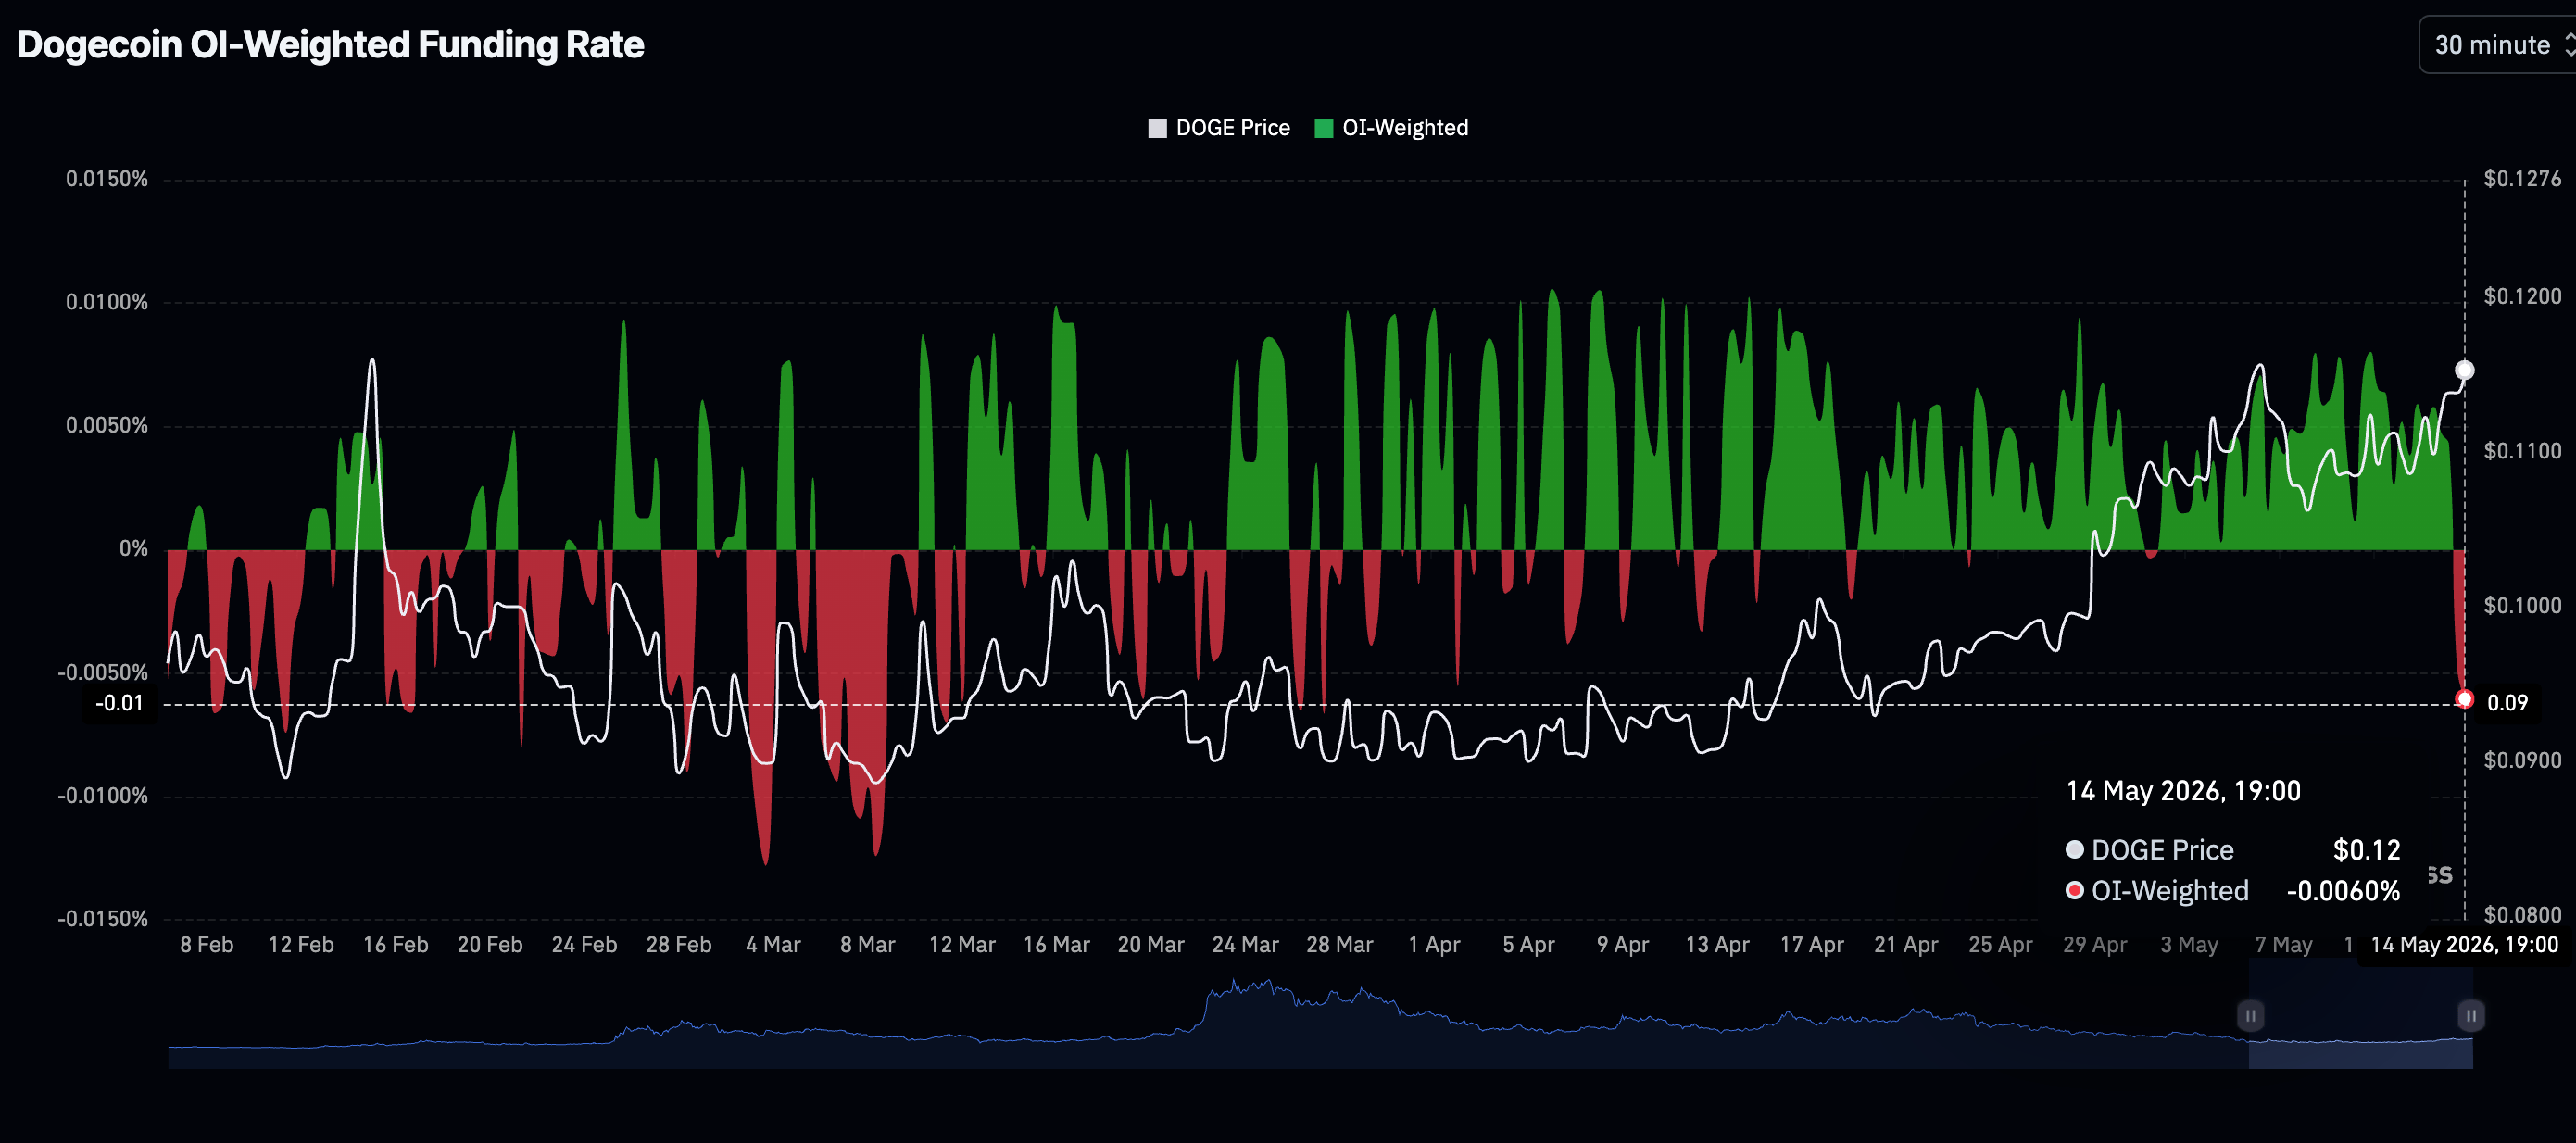Click the $0.1200 right axis label
The height and width of the screenshot is (1143, 2576).
pos(2523,296)
